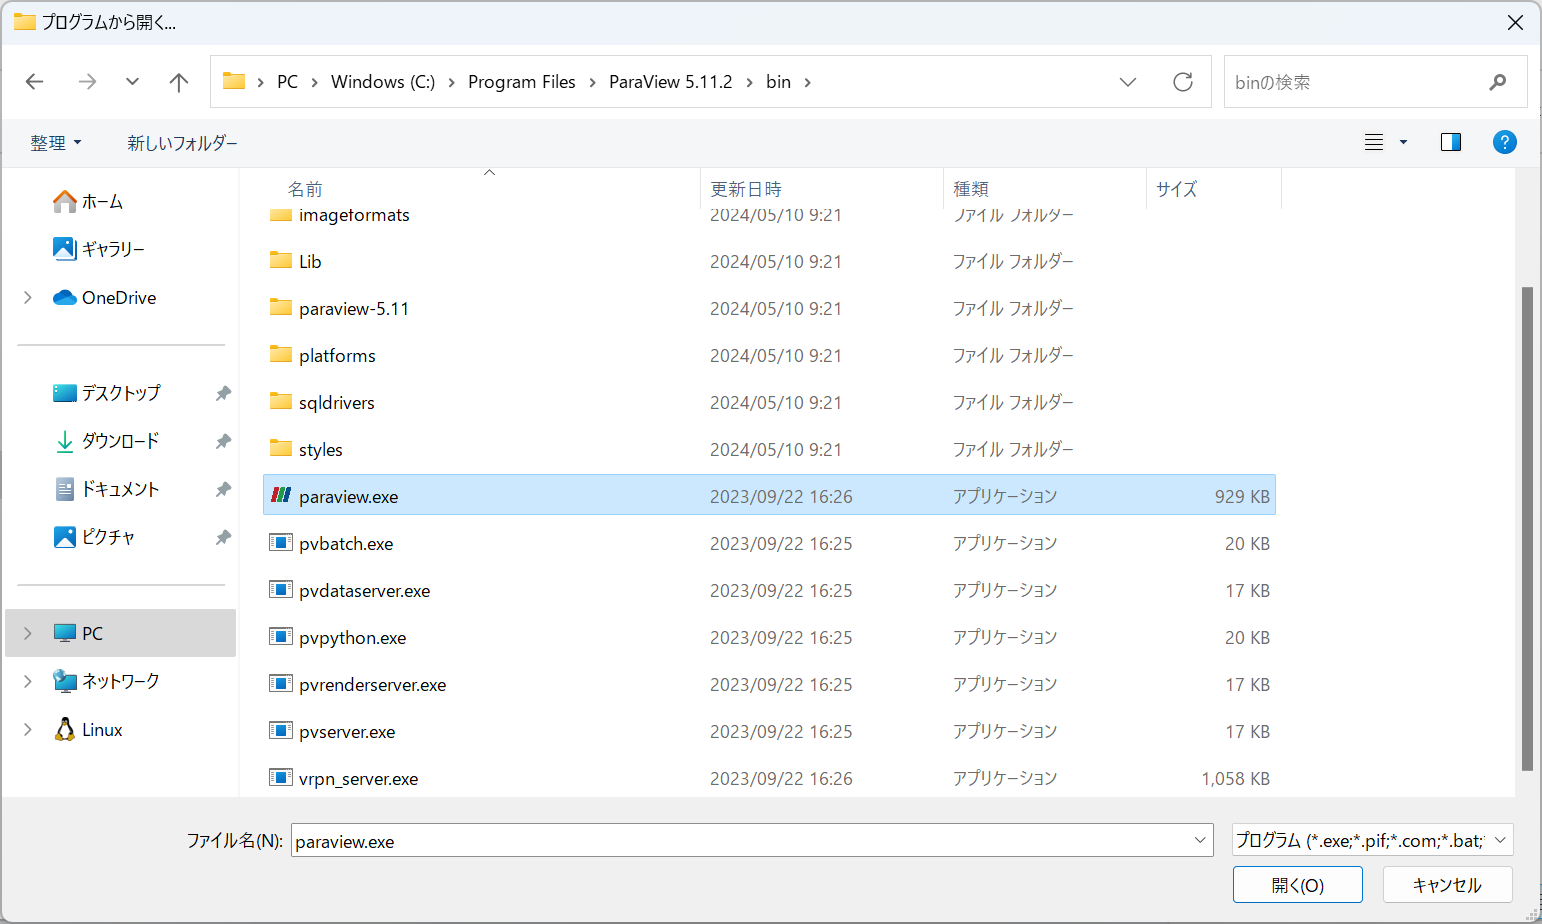Click the paraview.exe application icon
Image resolution: width=1542 pixels, height=924 pixels.
click(x=281, y=495)
